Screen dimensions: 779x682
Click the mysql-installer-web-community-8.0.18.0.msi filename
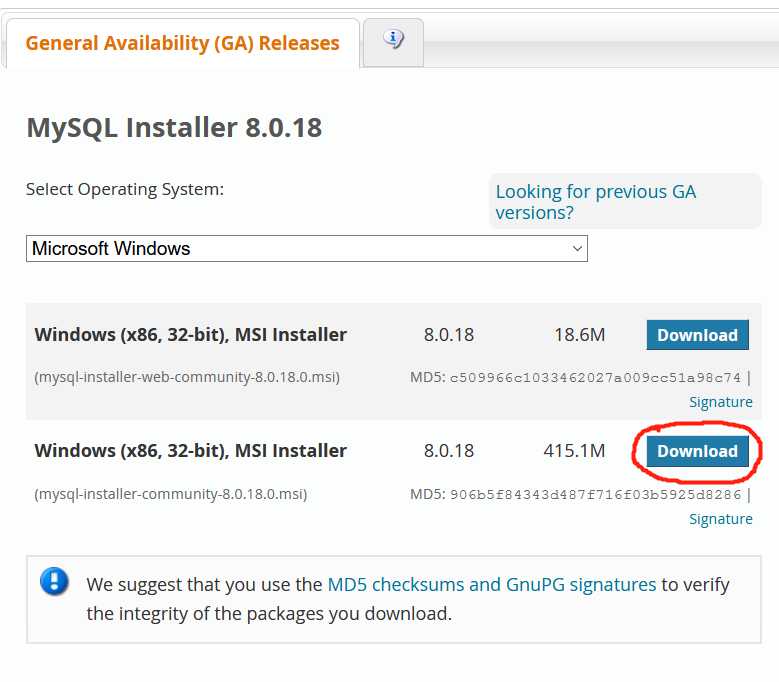click(x=187, y=377)
